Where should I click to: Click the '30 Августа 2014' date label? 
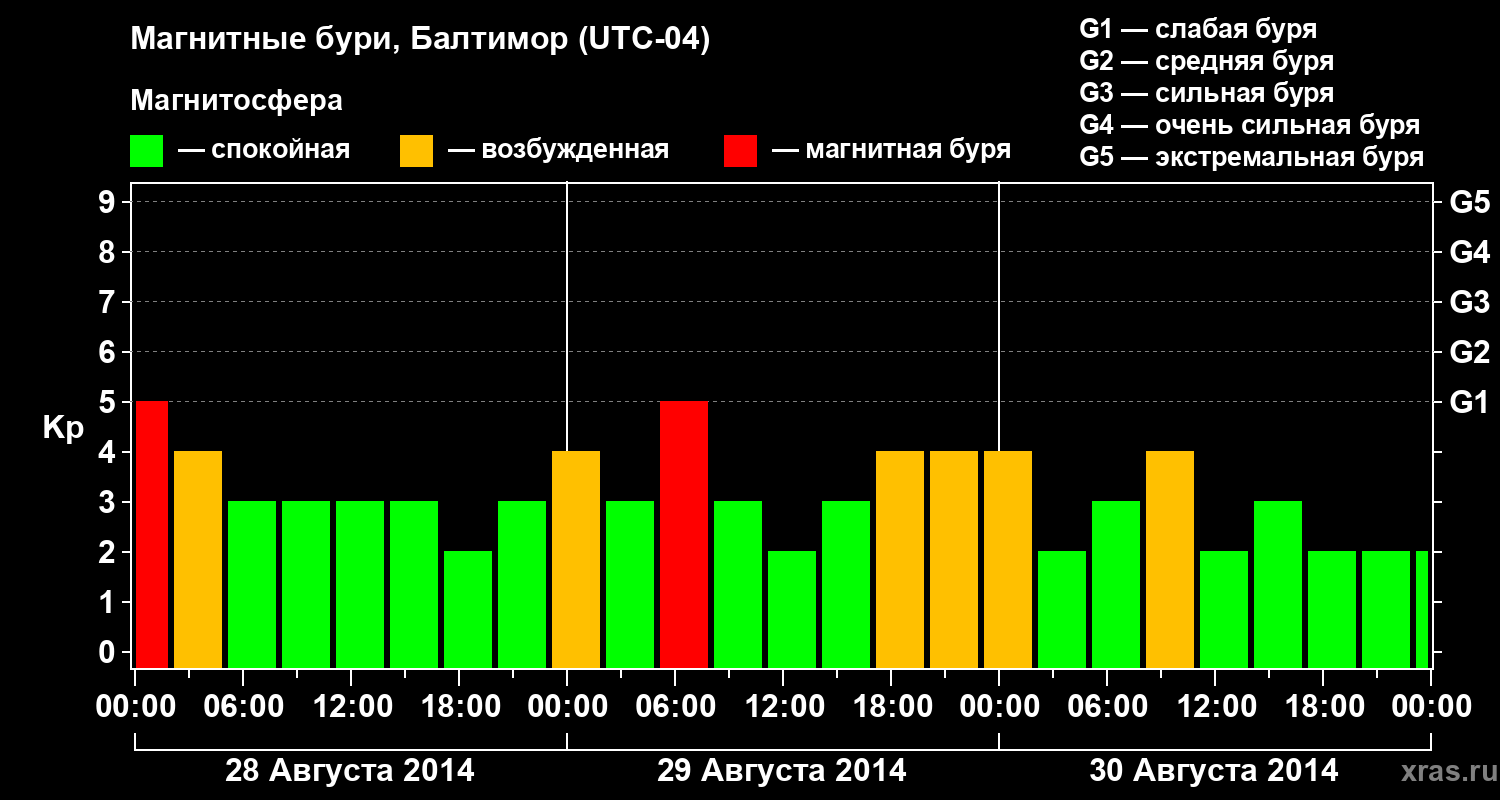[x=1213, y=771]
